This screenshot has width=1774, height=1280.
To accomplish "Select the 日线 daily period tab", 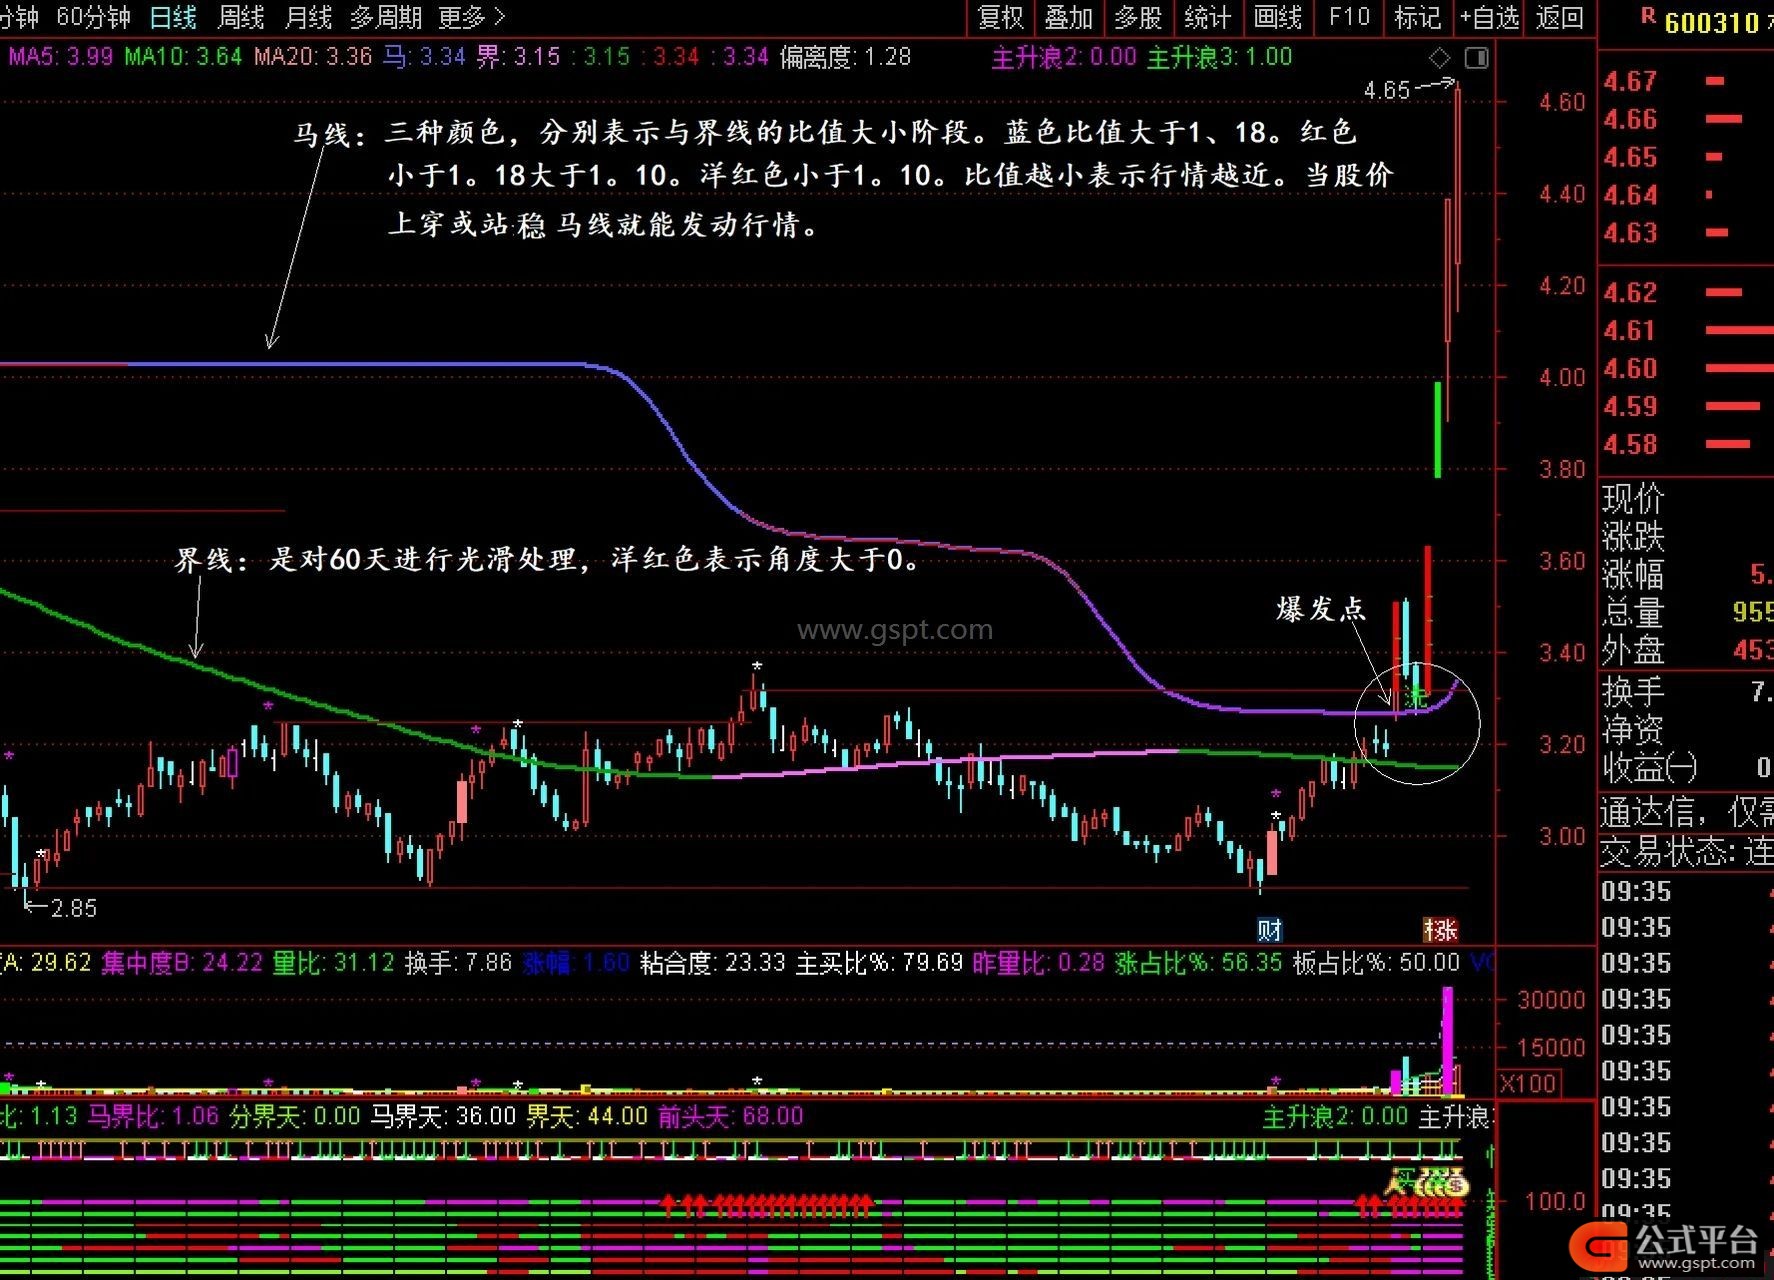I will [172, 17].
